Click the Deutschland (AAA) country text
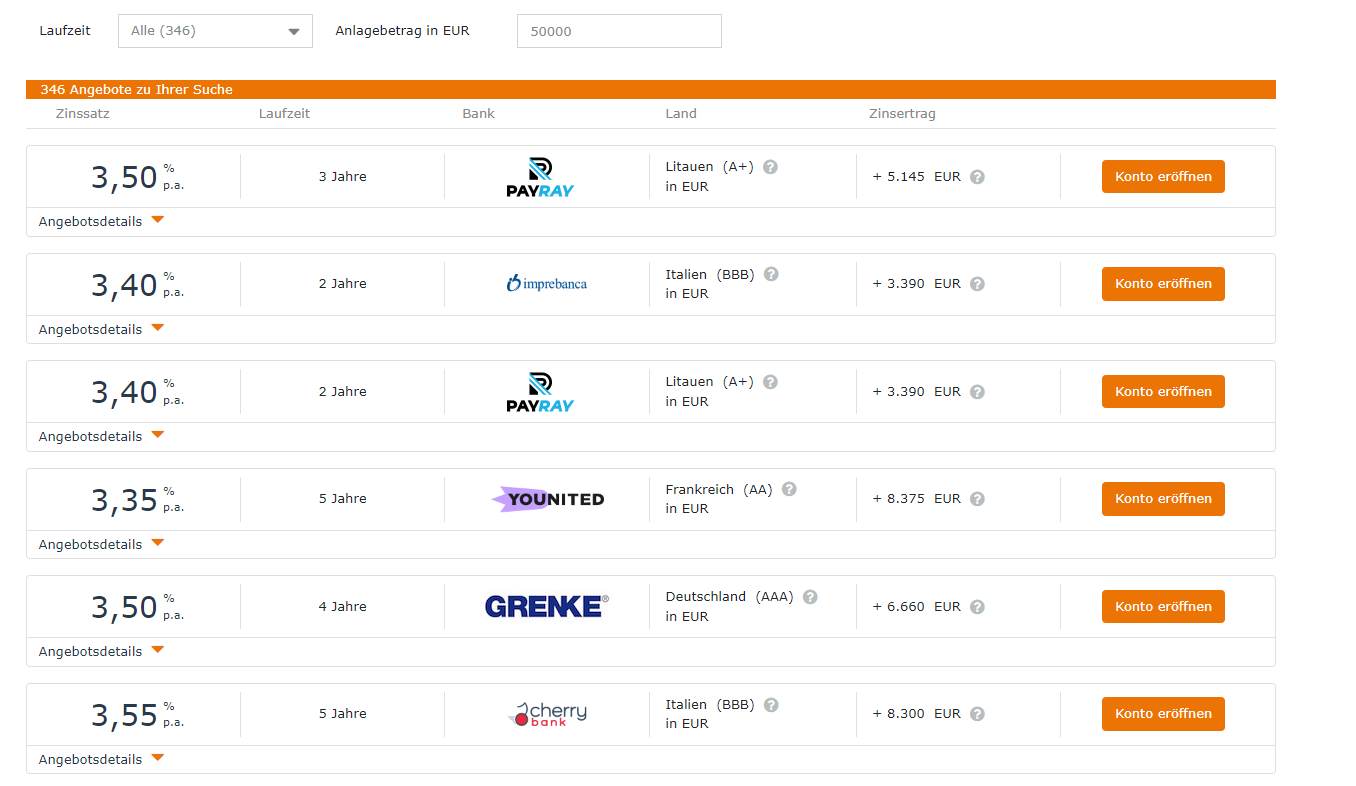The width and height of the screenshot is (1356, 786). coord(729,597)
